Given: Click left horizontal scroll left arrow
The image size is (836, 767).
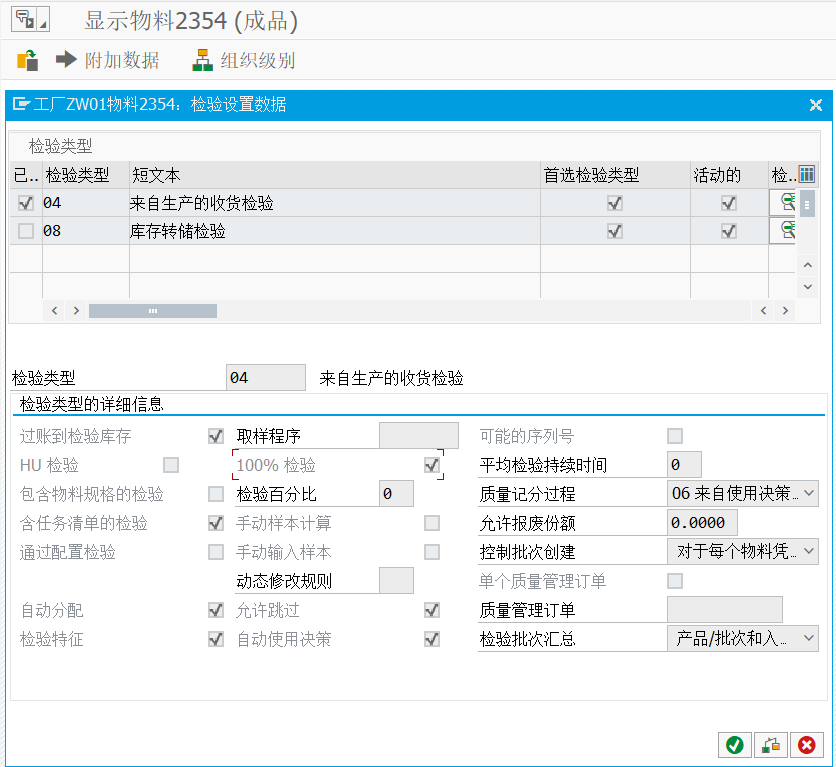Looking at the screenshot, I should (x=54, y=311).
